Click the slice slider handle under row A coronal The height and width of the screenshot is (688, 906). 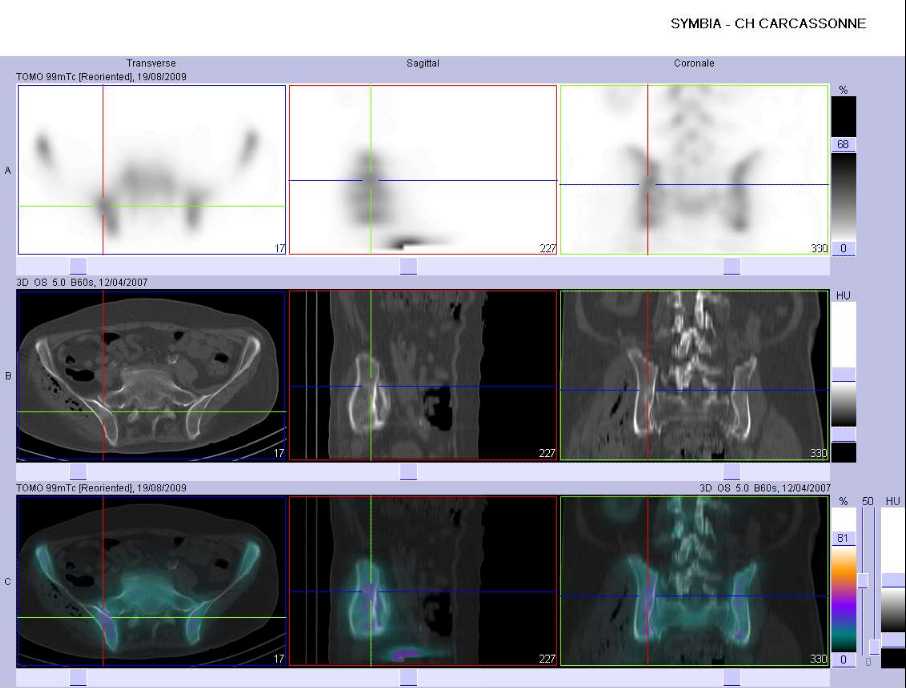[x=732, y=266]
